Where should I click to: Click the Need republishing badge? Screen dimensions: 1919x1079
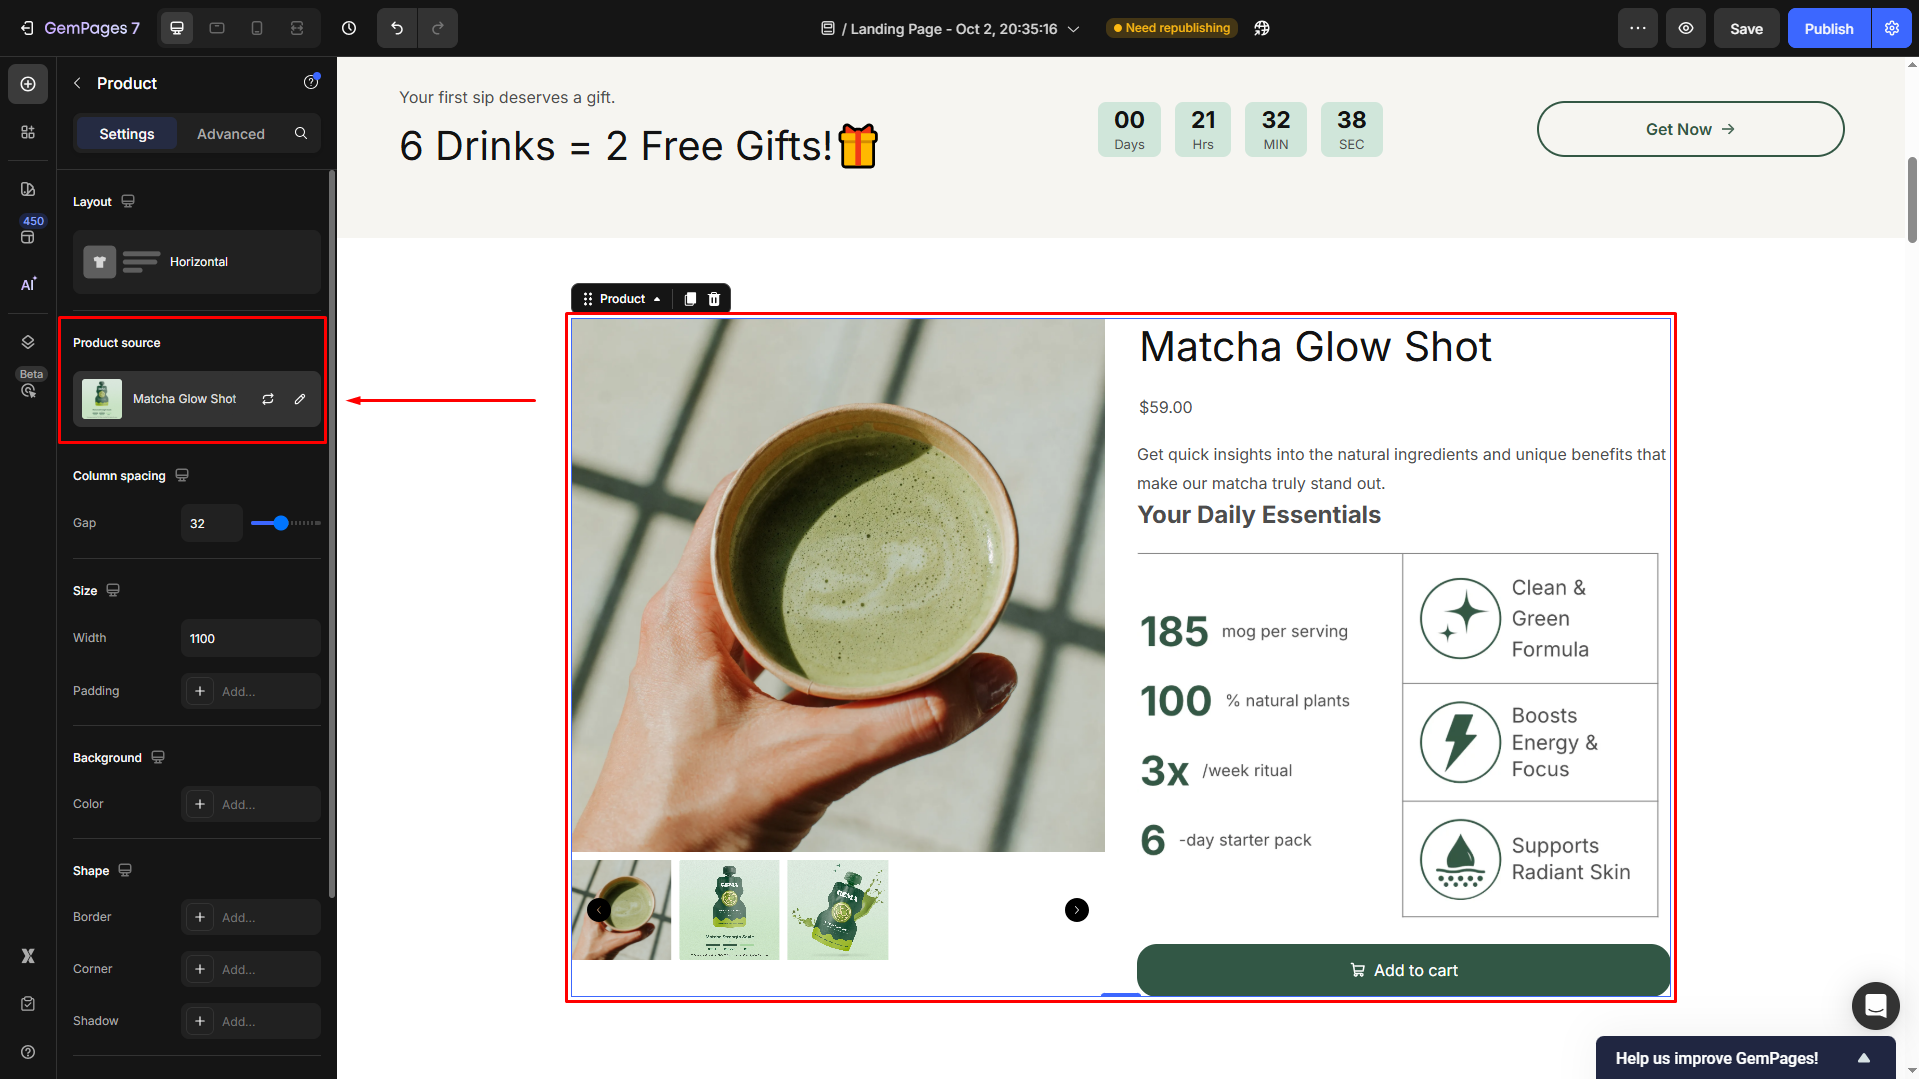coord(1172,28)
